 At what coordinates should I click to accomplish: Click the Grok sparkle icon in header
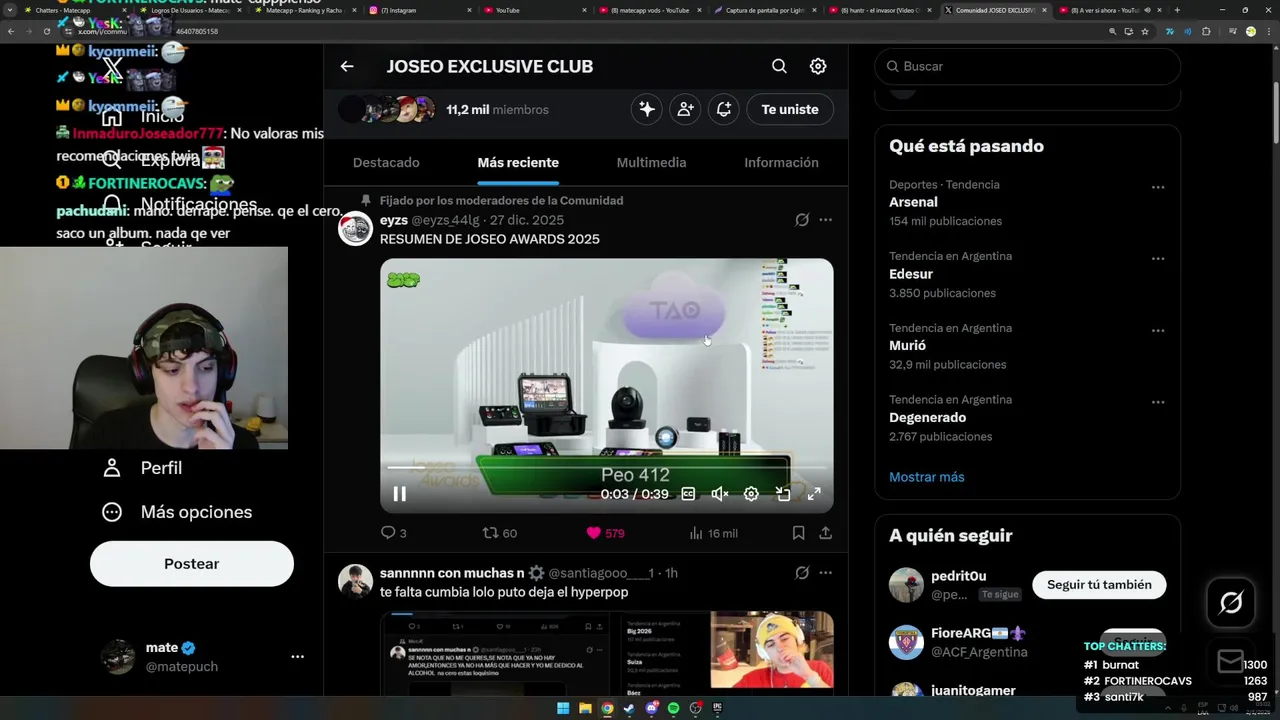pos(647,109)
